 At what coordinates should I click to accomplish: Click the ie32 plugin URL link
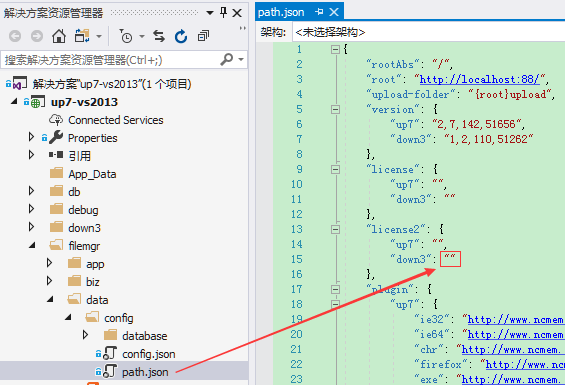(516, 319)
